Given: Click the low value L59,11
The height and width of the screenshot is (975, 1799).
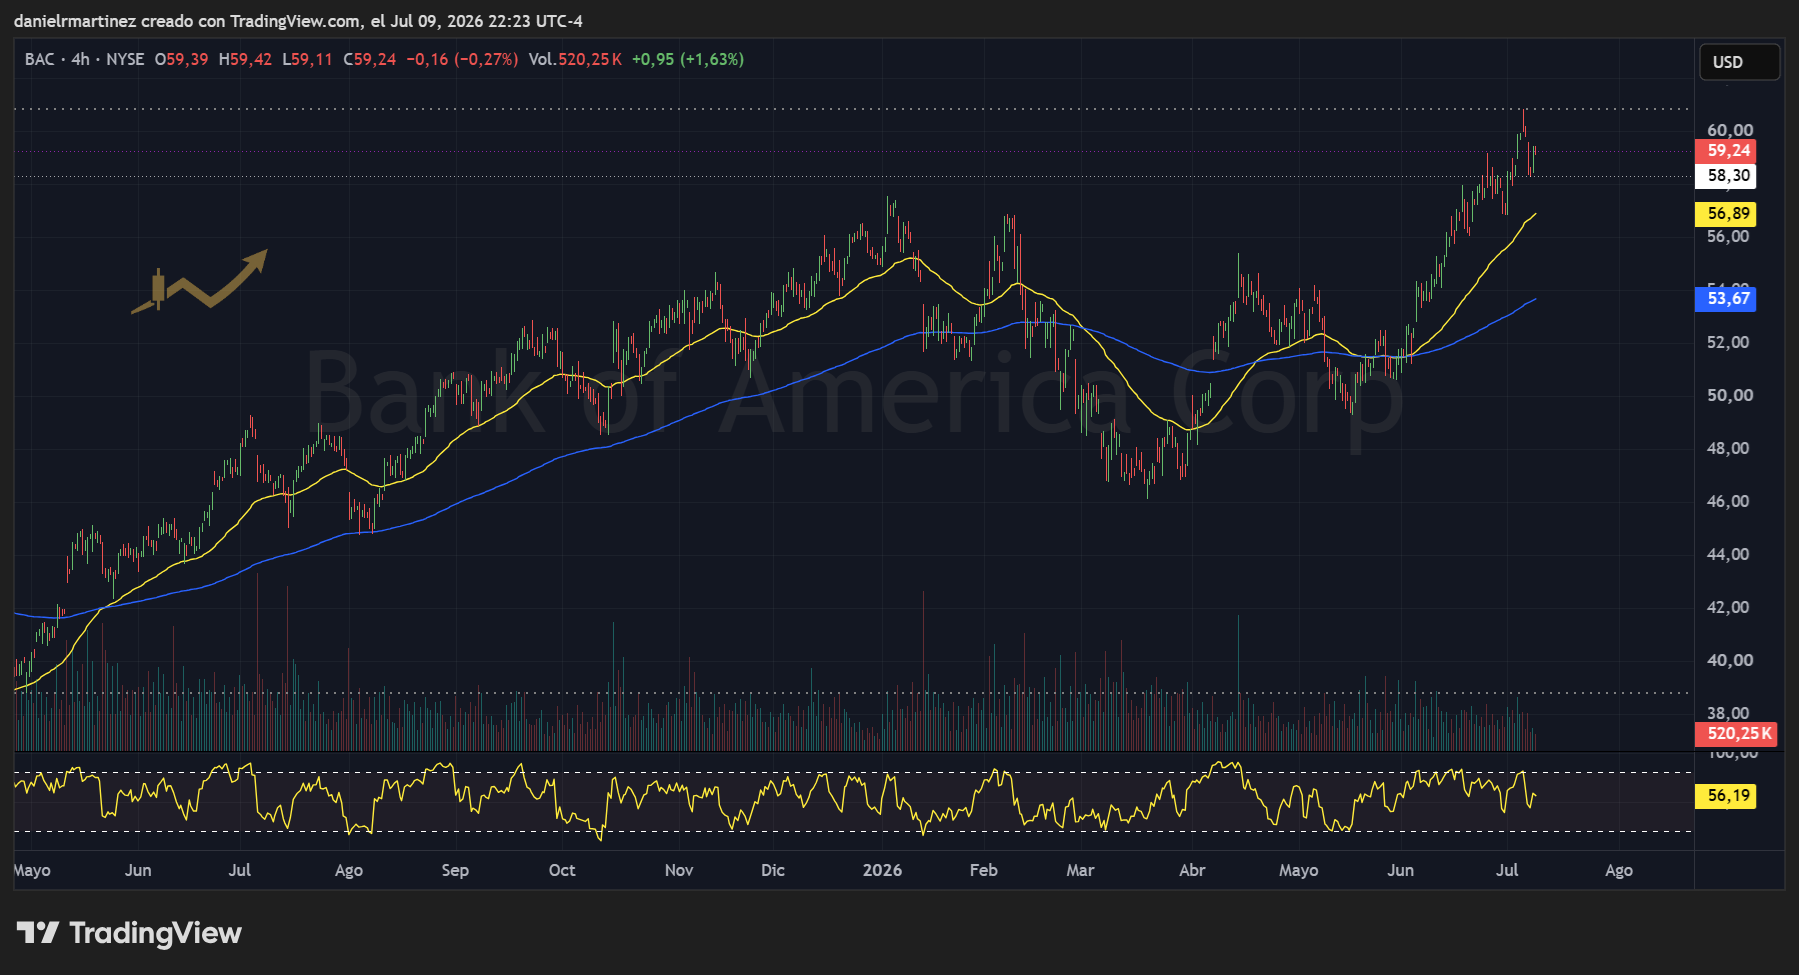Looking at the screenshot, I should pos(307,59).
